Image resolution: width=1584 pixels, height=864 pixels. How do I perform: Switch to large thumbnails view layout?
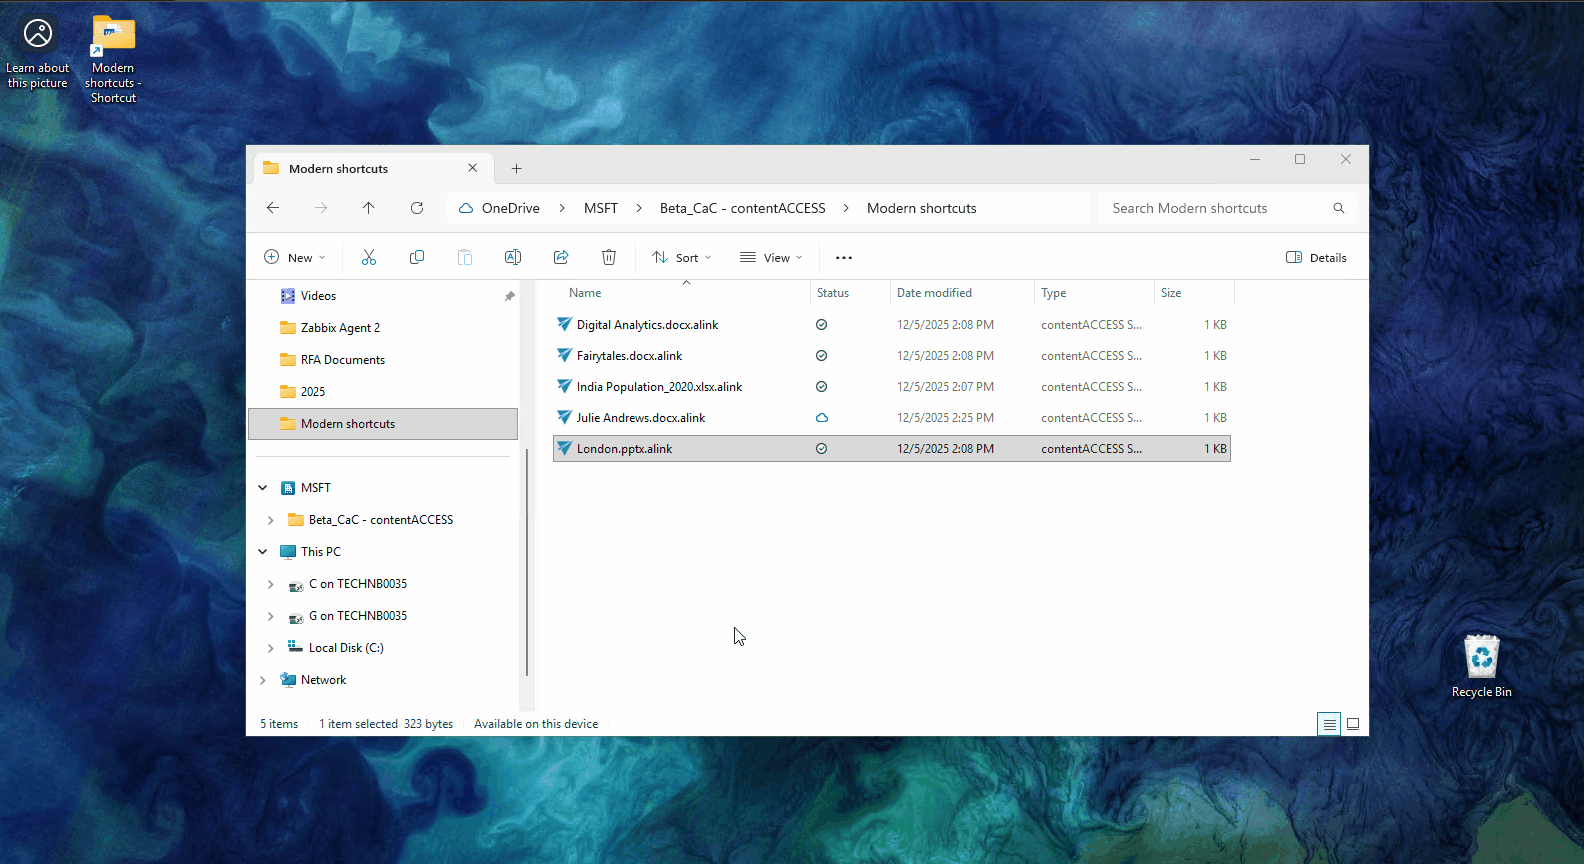pyautogui.click(x=1353, y=724)
